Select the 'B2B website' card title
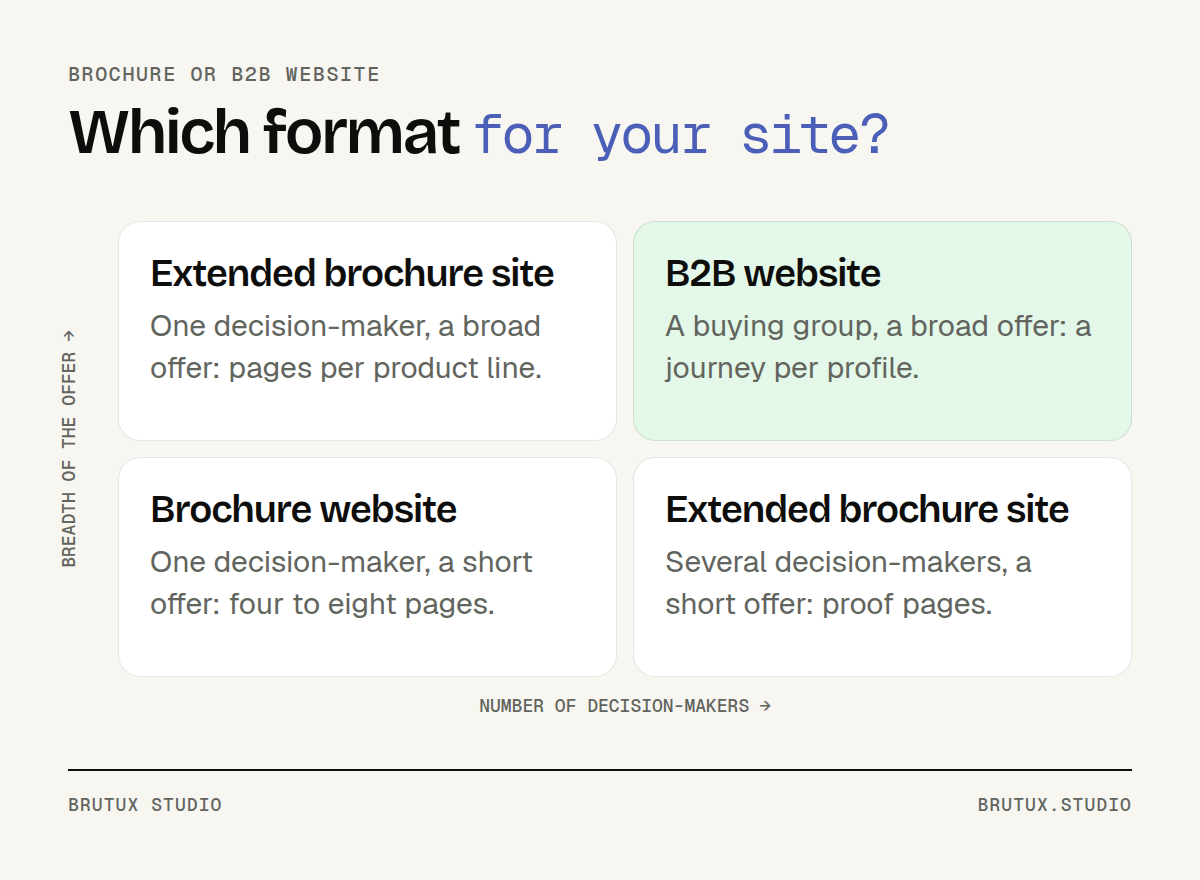 click(x=773, y=273)
